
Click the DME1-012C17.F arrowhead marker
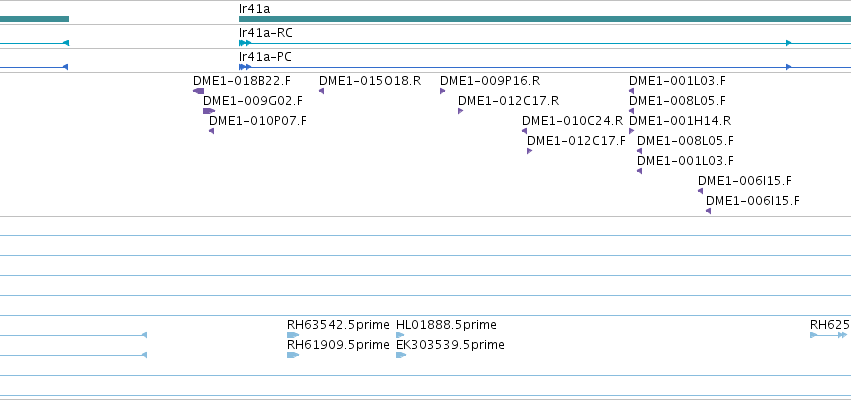tap(529, 151)
